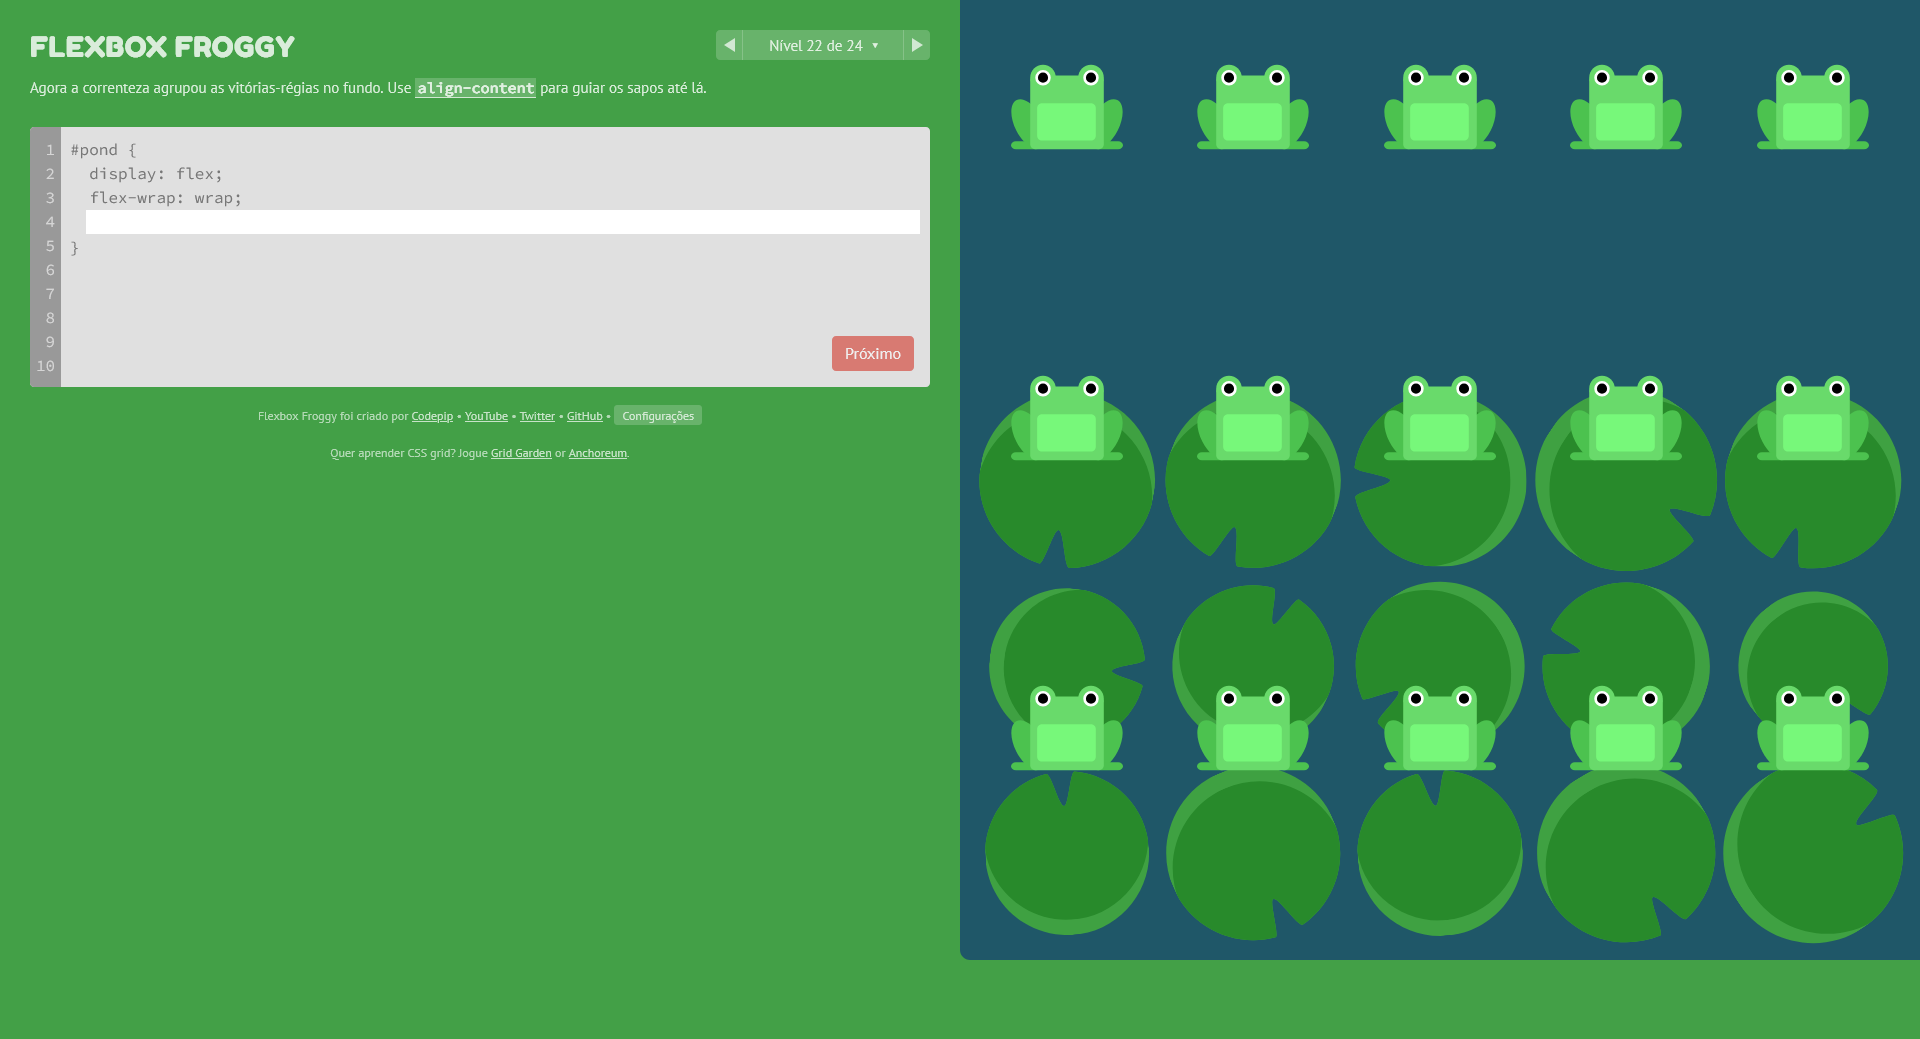Click the fifth frog in the bottom row
The height and width of the screenshot is (1039, 1920).
[x=1813, y=728]
